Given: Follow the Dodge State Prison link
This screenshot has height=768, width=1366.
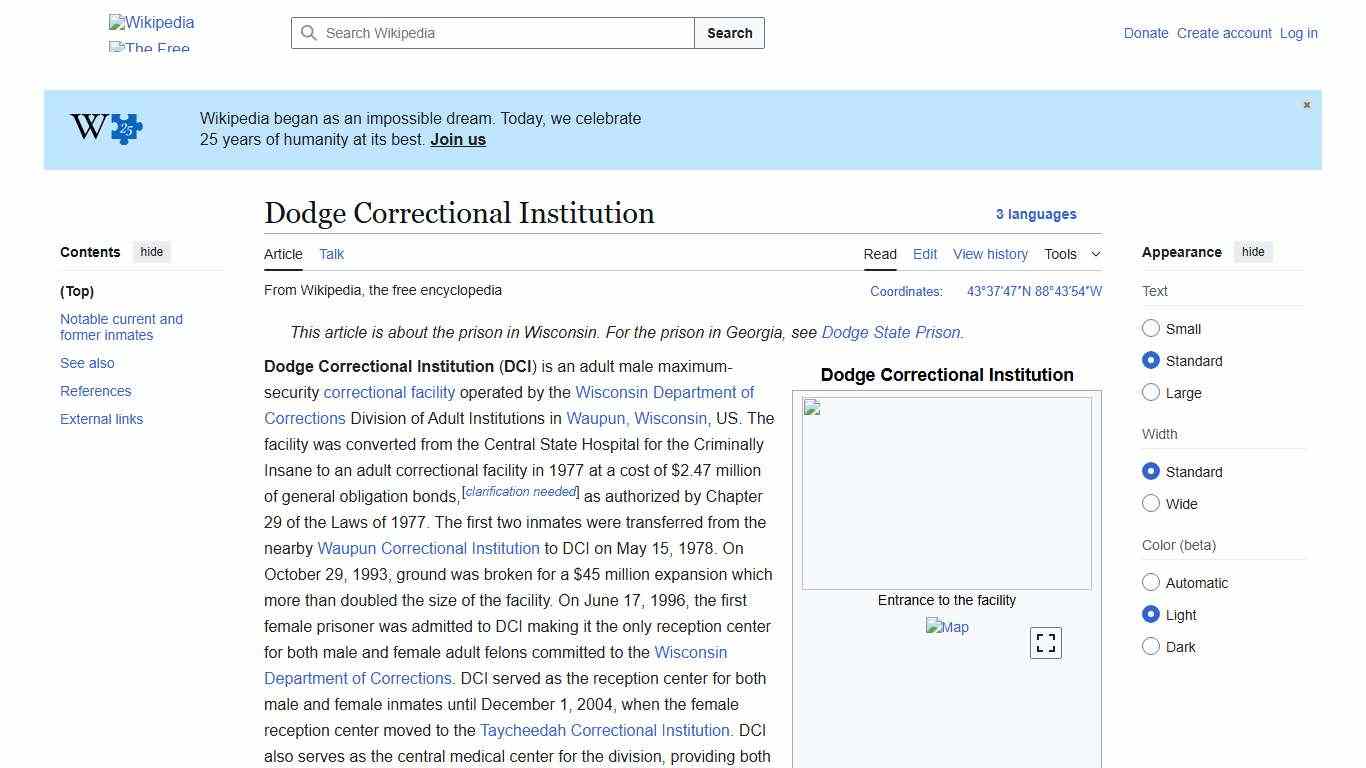Looking at the screenshot, I should [890, 332].
